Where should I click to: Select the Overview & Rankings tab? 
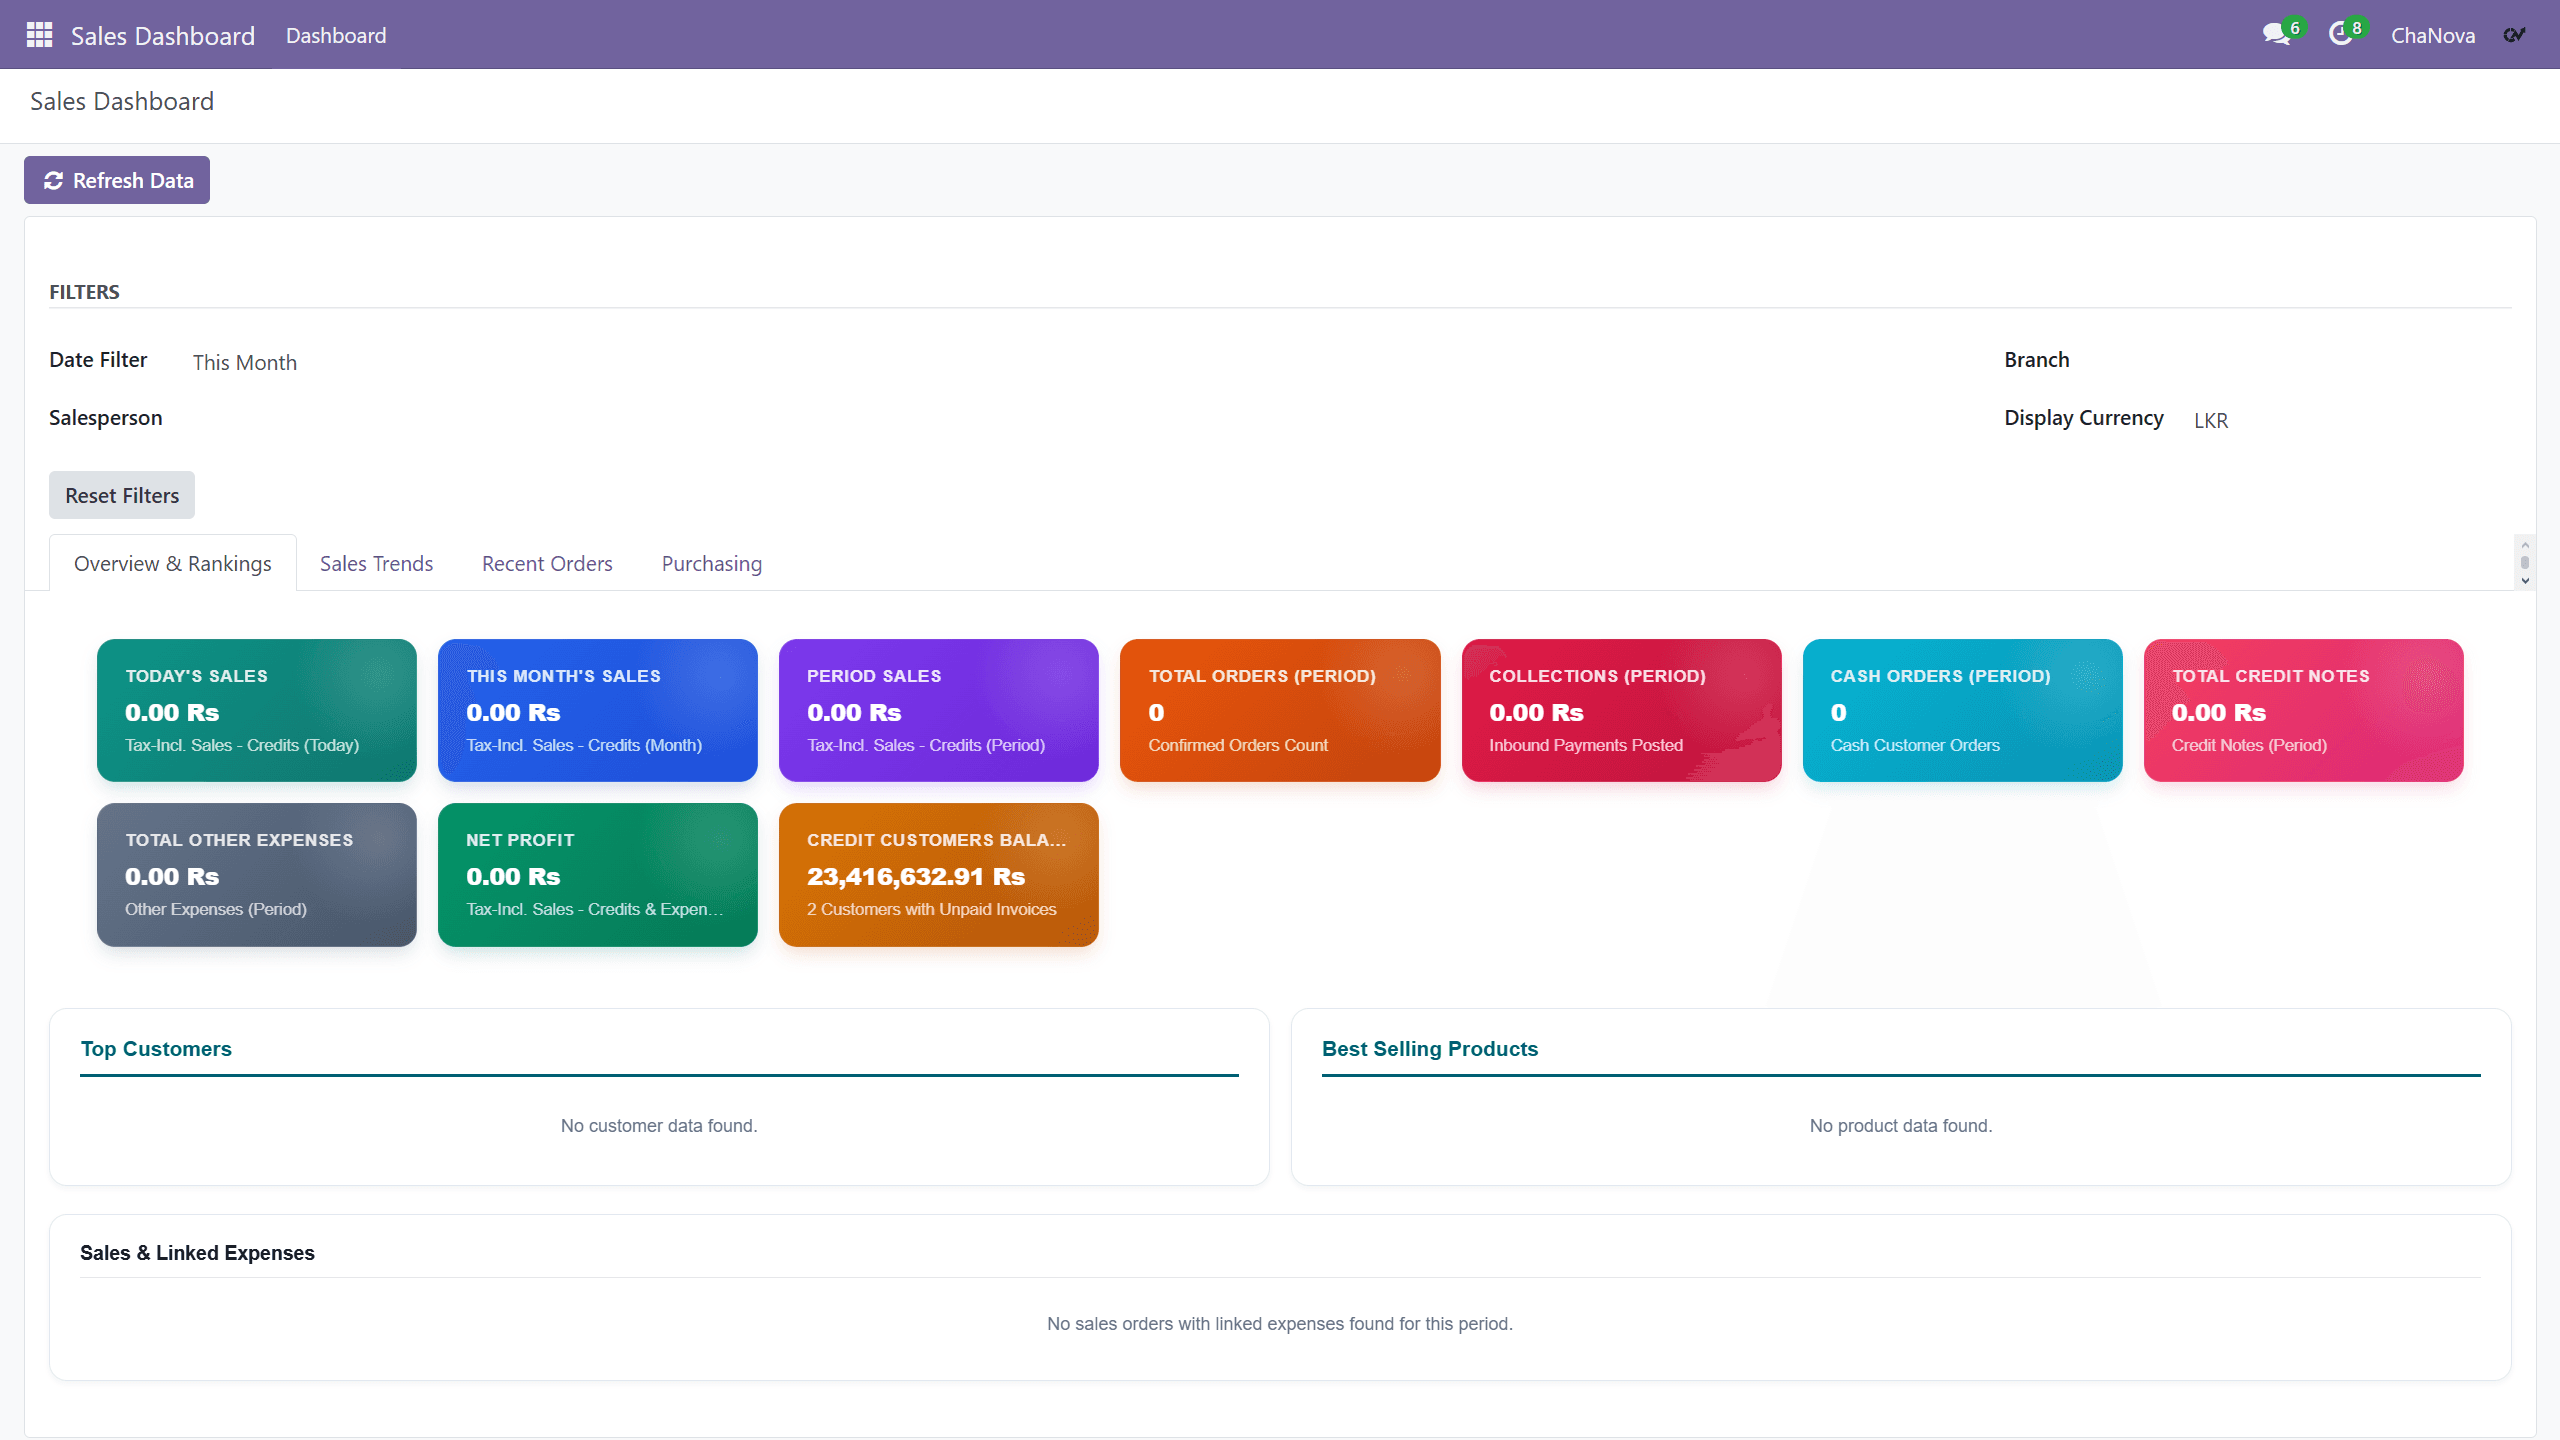[x=173, y=563]
